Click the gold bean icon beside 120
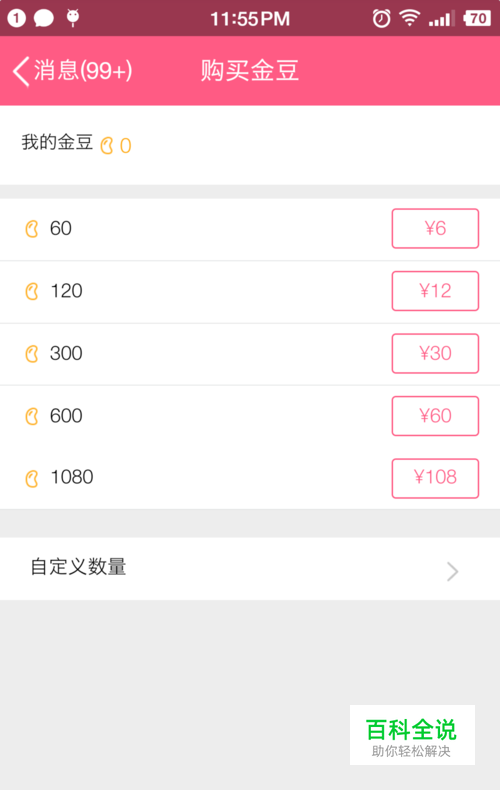The height and width of the screenshot is (790, 500). tap(32, 292)
